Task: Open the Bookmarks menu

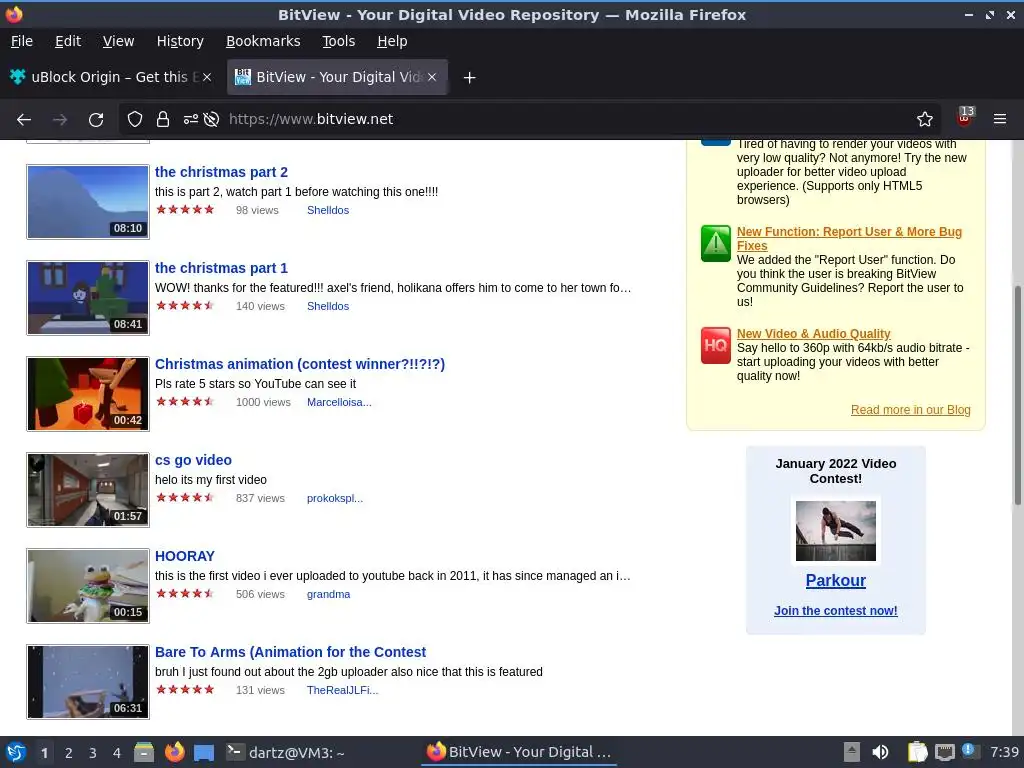Action: (x=263, y=41)
